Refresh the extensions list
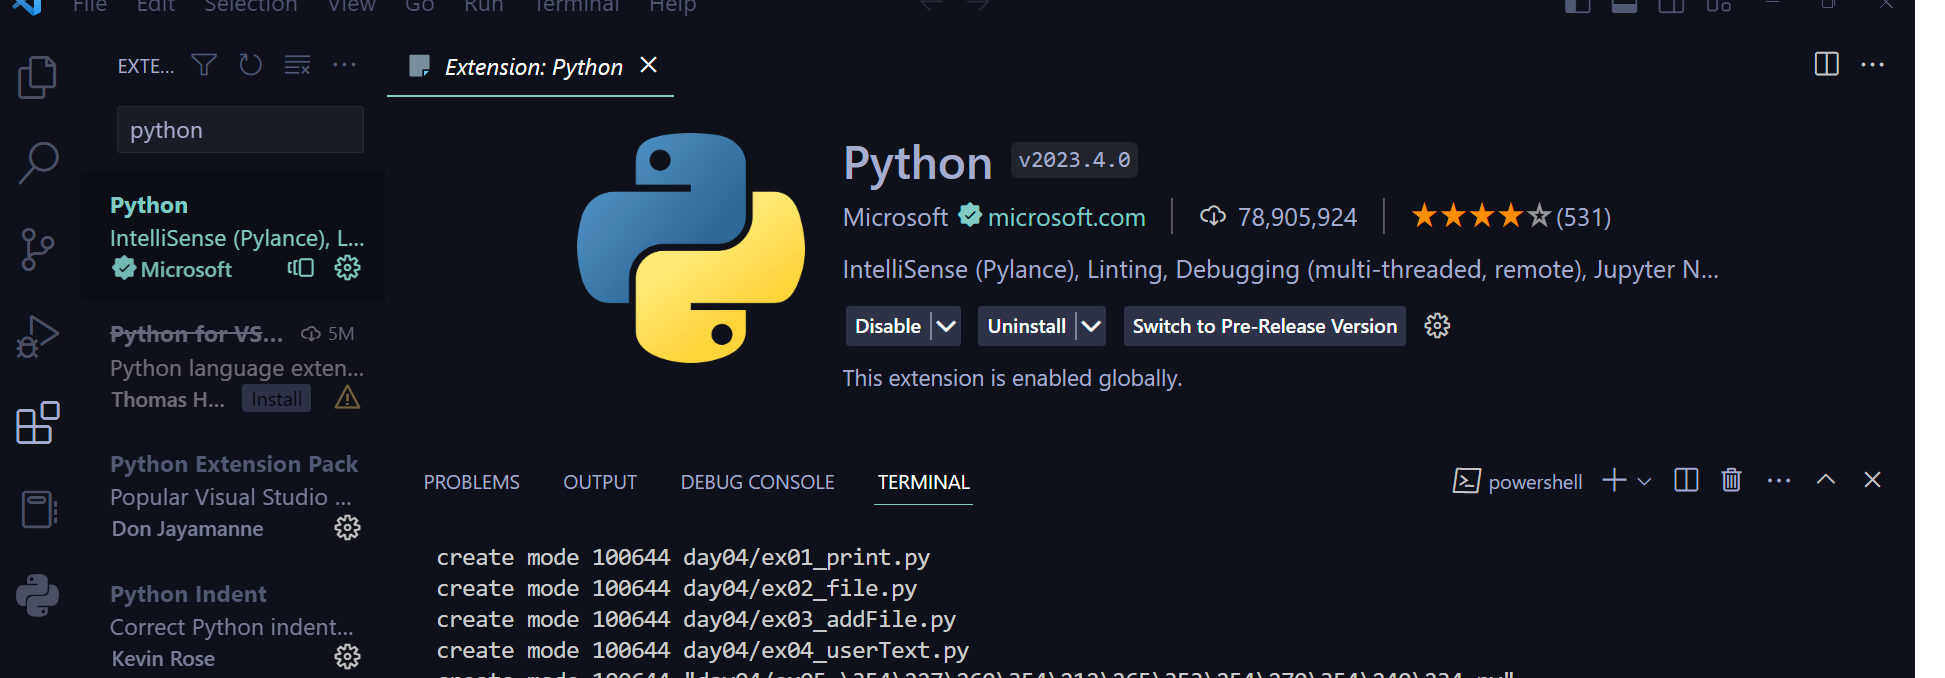The image size is (1945, 678). 250,65
